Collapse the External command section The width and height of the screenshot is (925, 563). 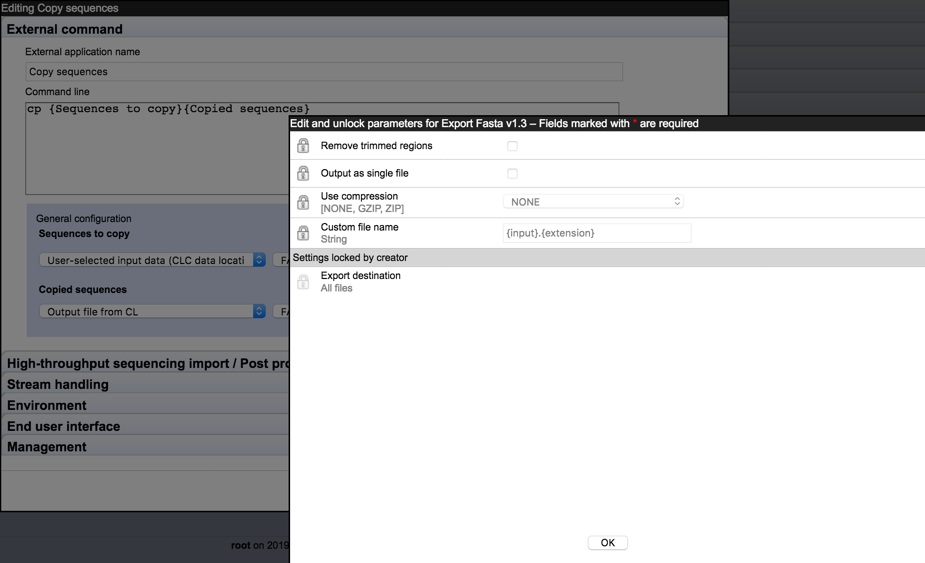click(365, 29)
